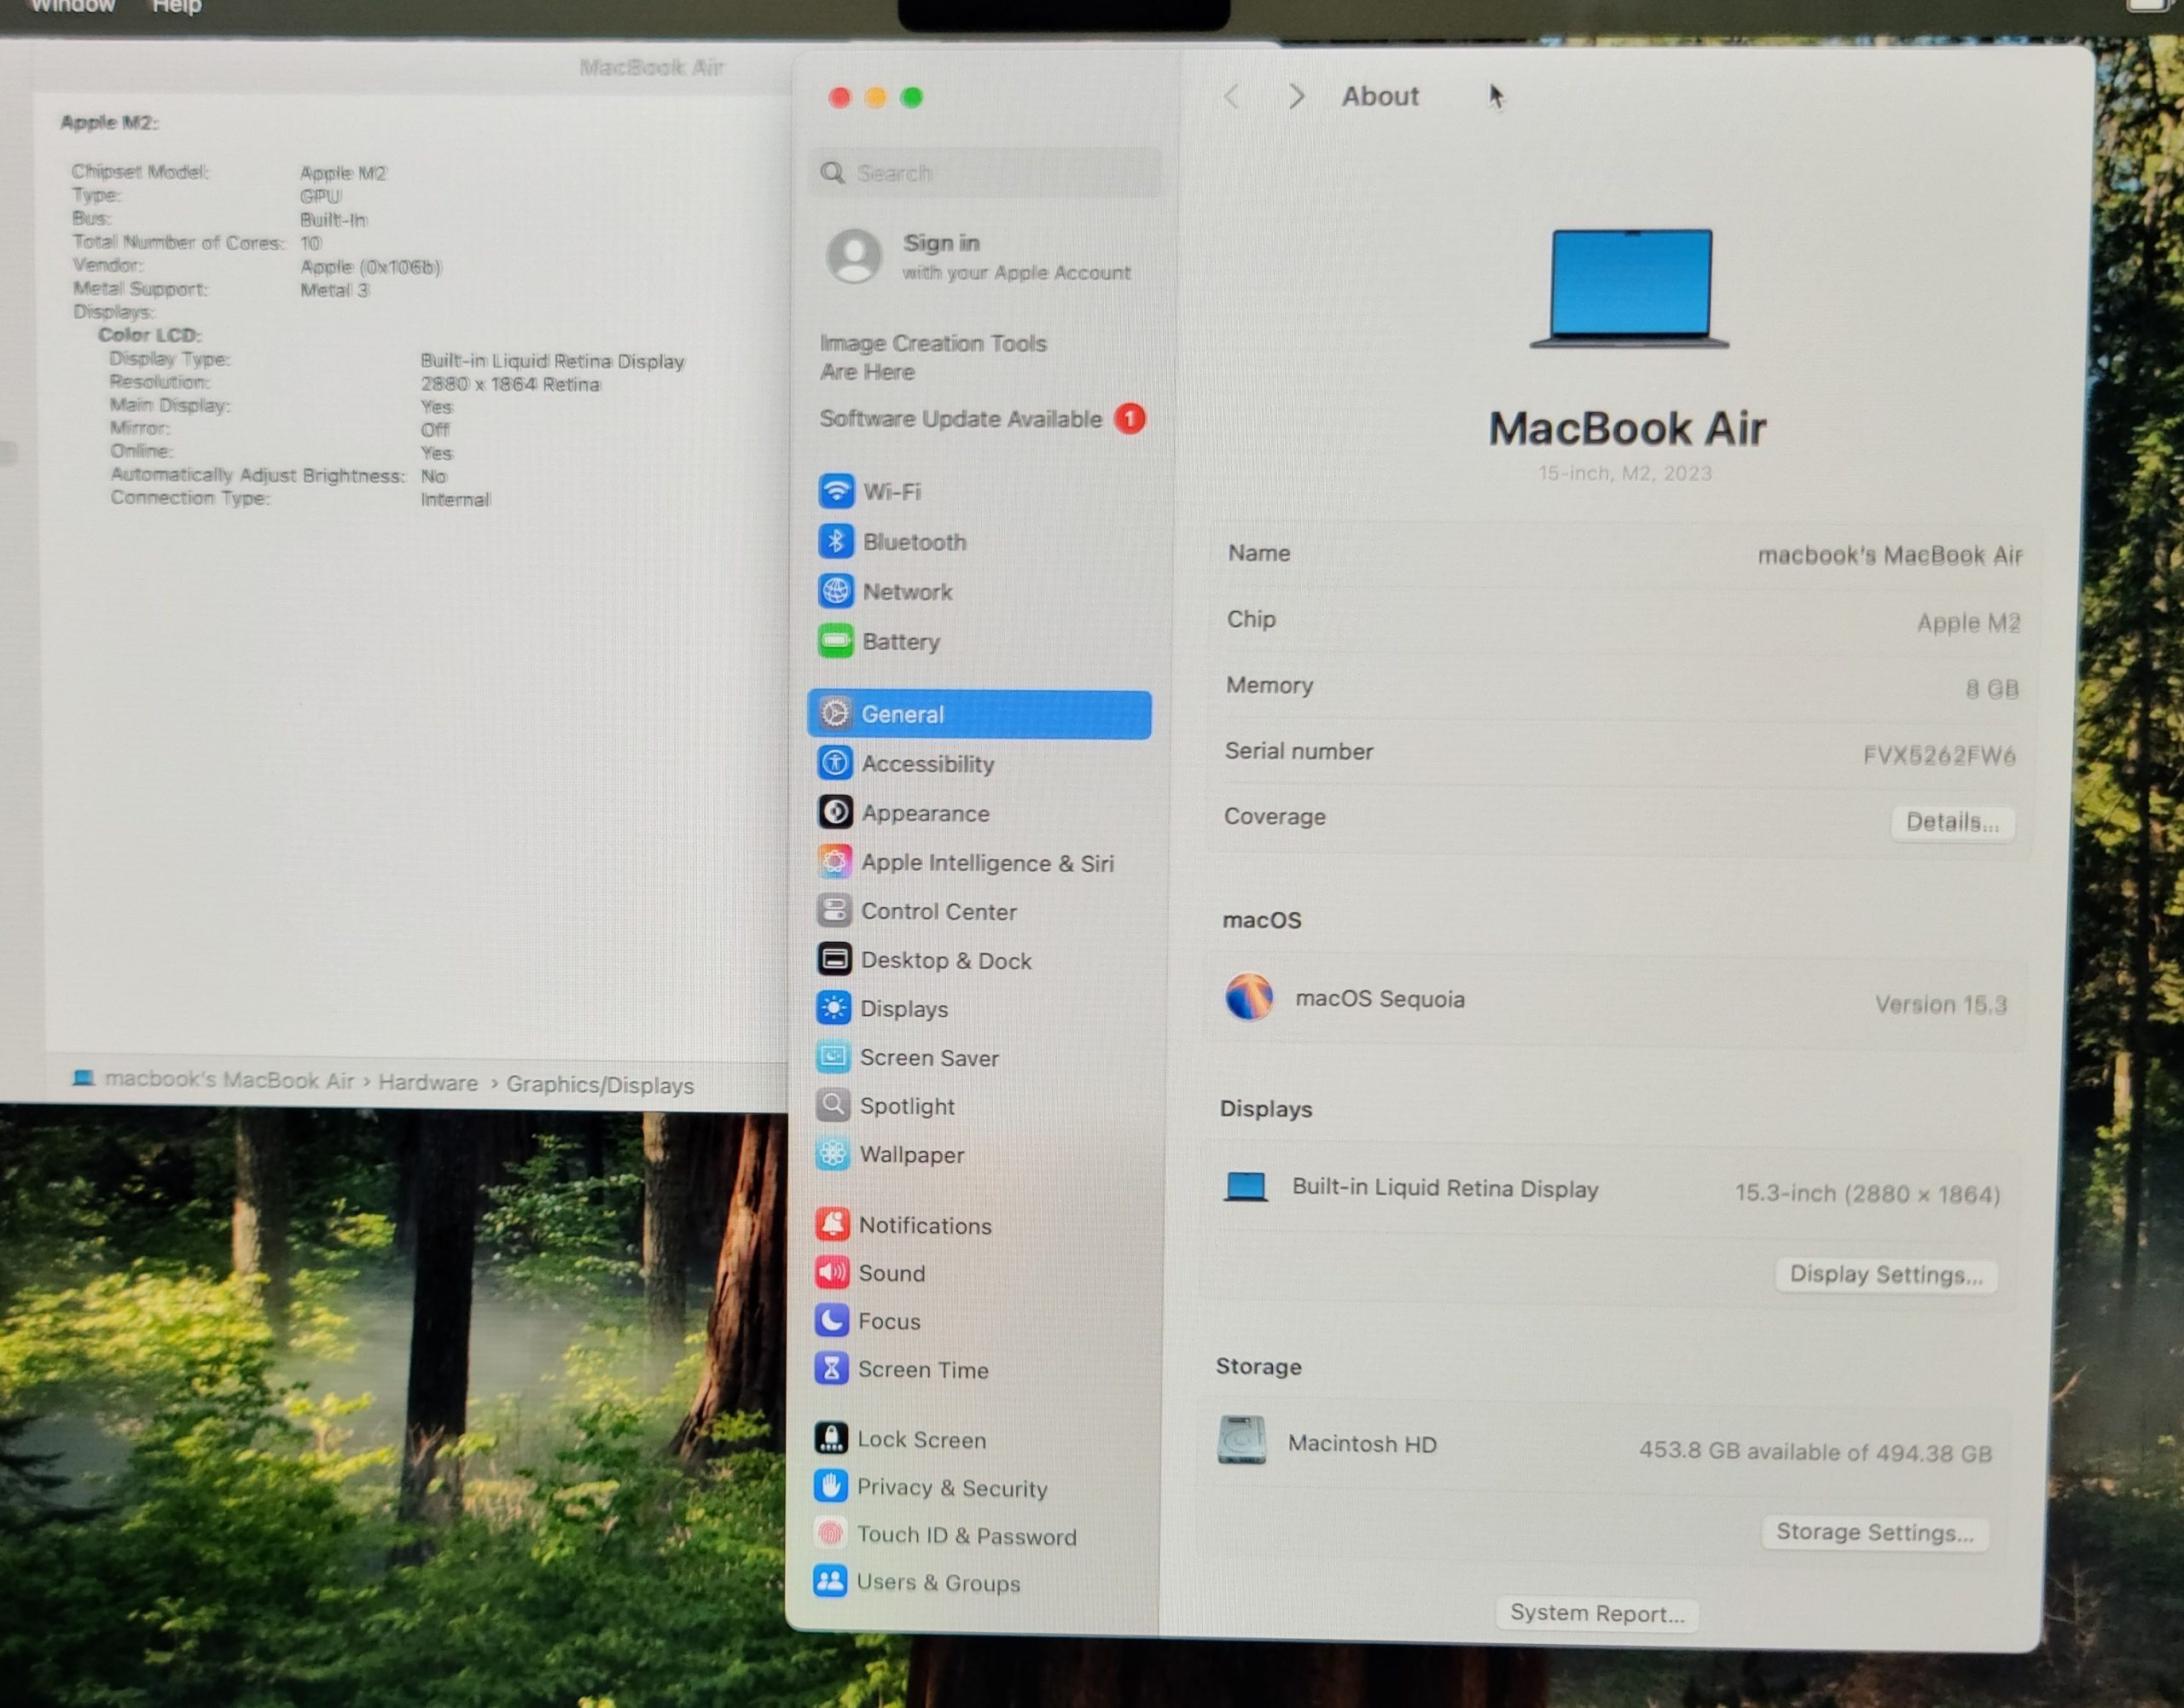Viewport: 2184px width, 1708px height.
Task: Open Privacy & Security pane
Action: (951, 1487)
